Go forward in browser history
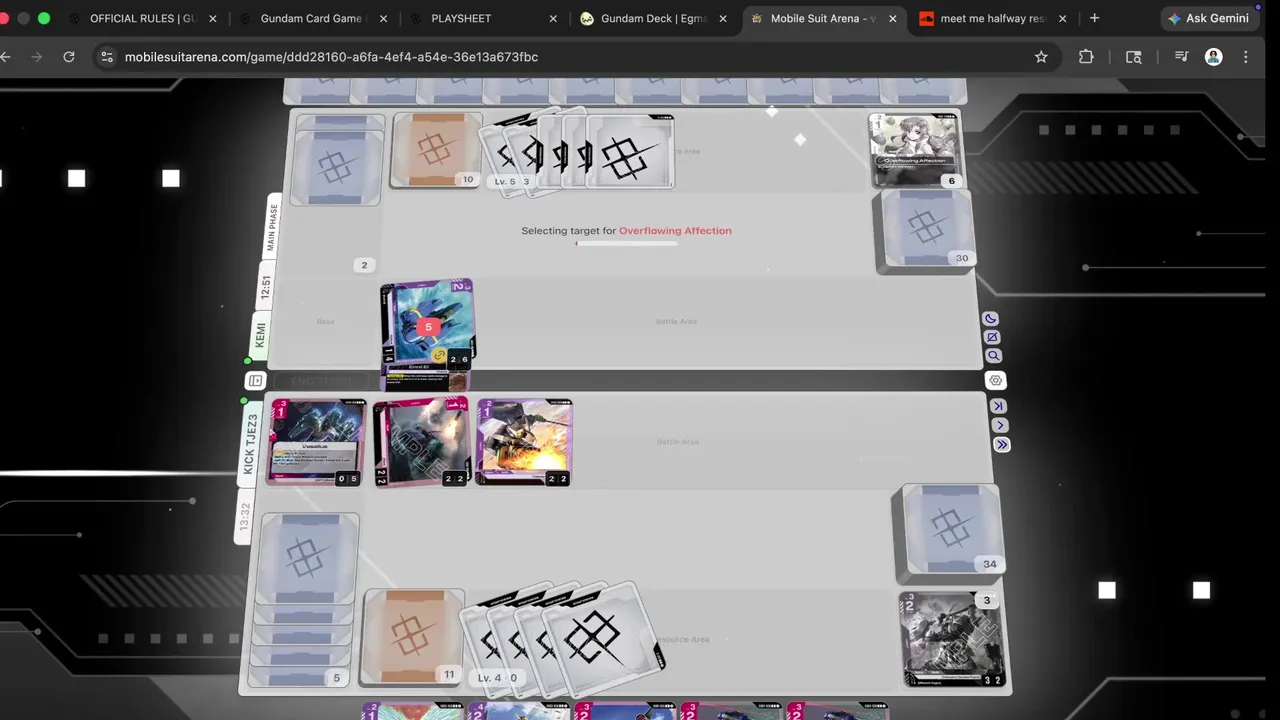Image resolution: width=1280 pixels, height=720 pixels. [x=37, y=57]
